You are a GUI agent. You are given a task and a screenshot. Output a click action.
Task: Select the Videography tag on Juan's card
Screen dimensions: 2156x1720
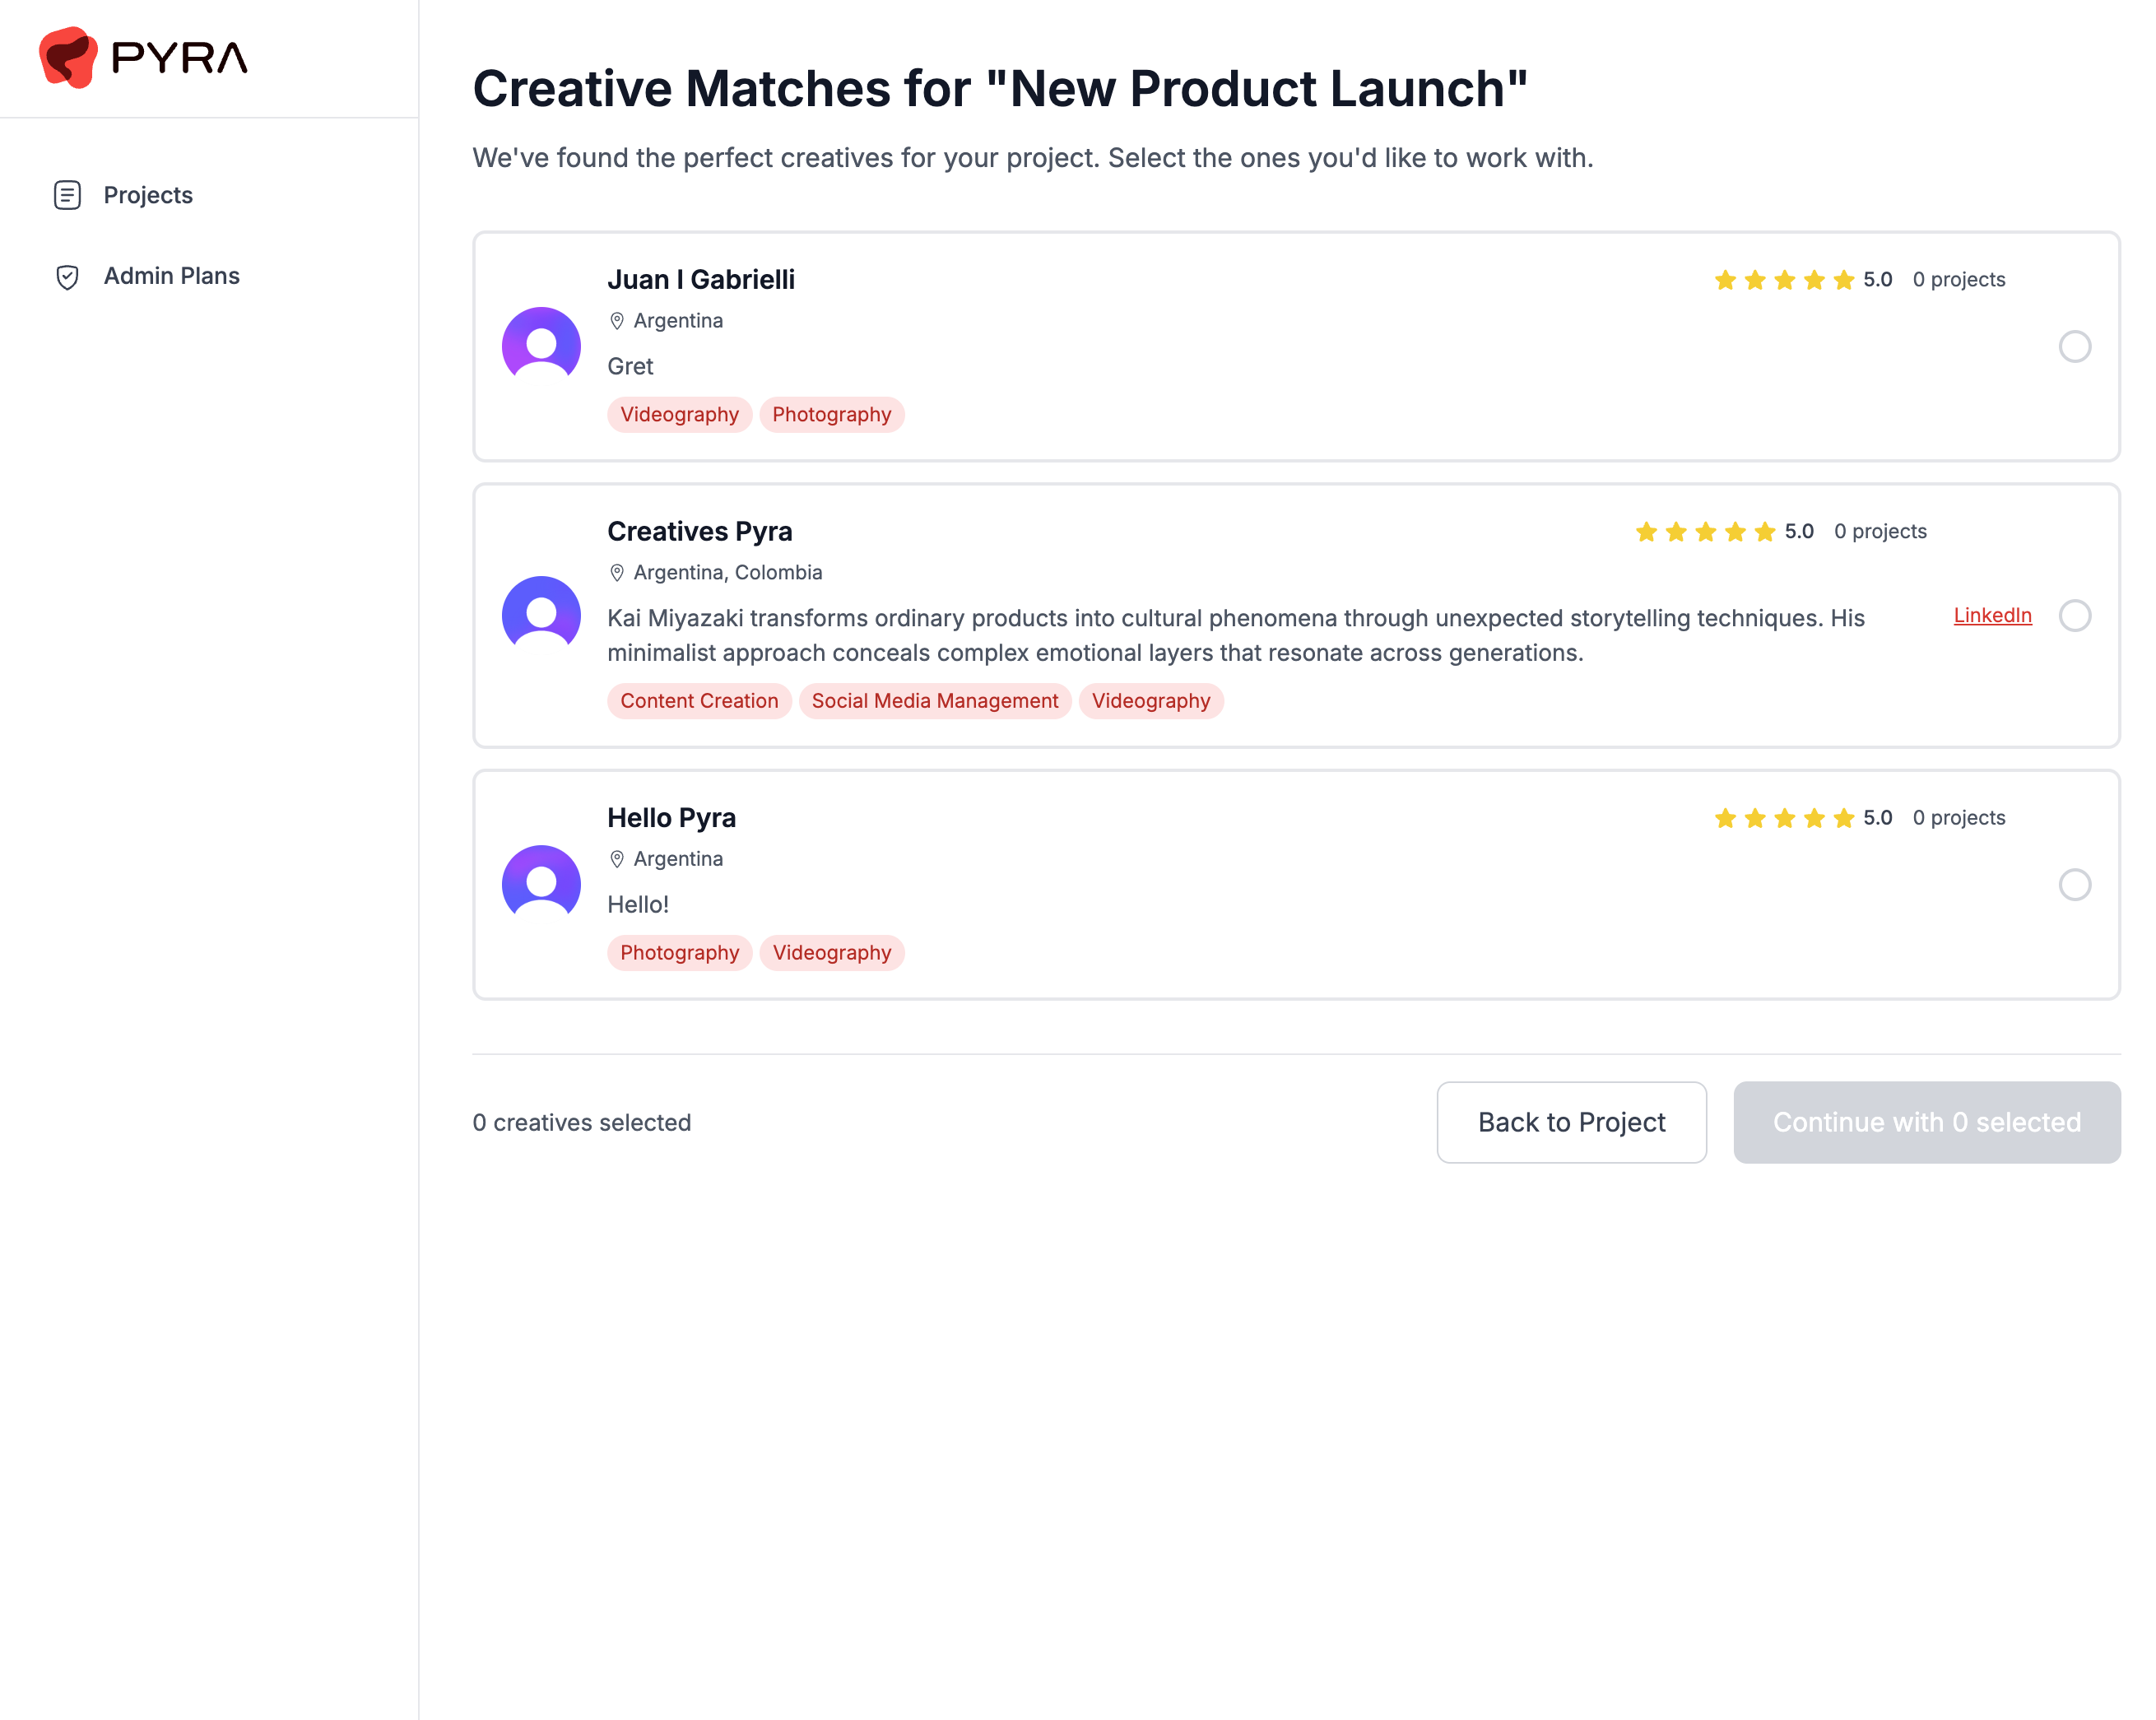(x=679, y=414)
